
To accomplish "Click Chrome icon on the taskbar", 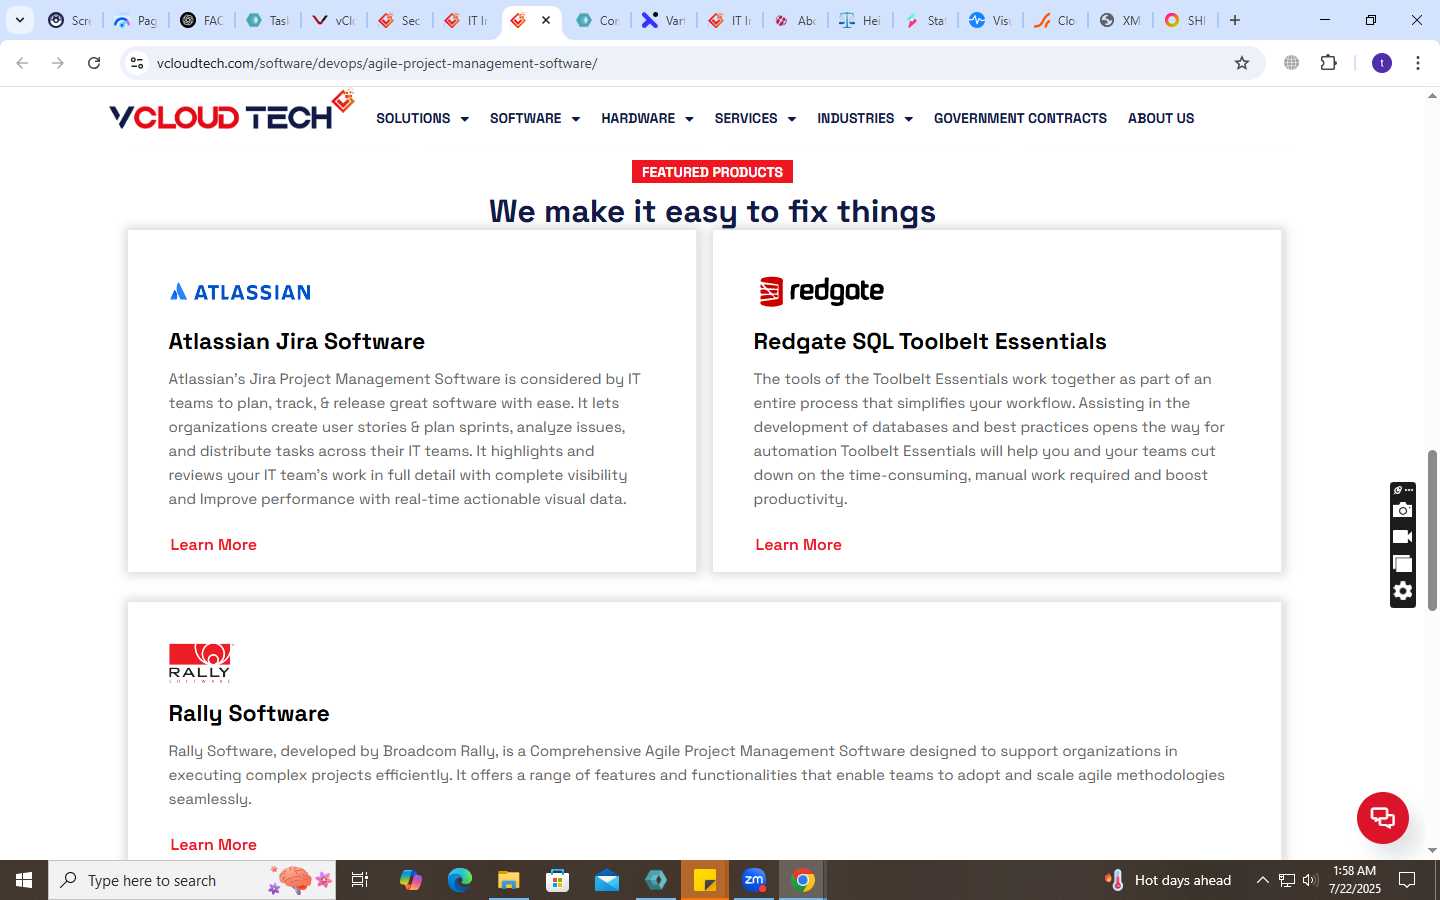I will (803, 880).
